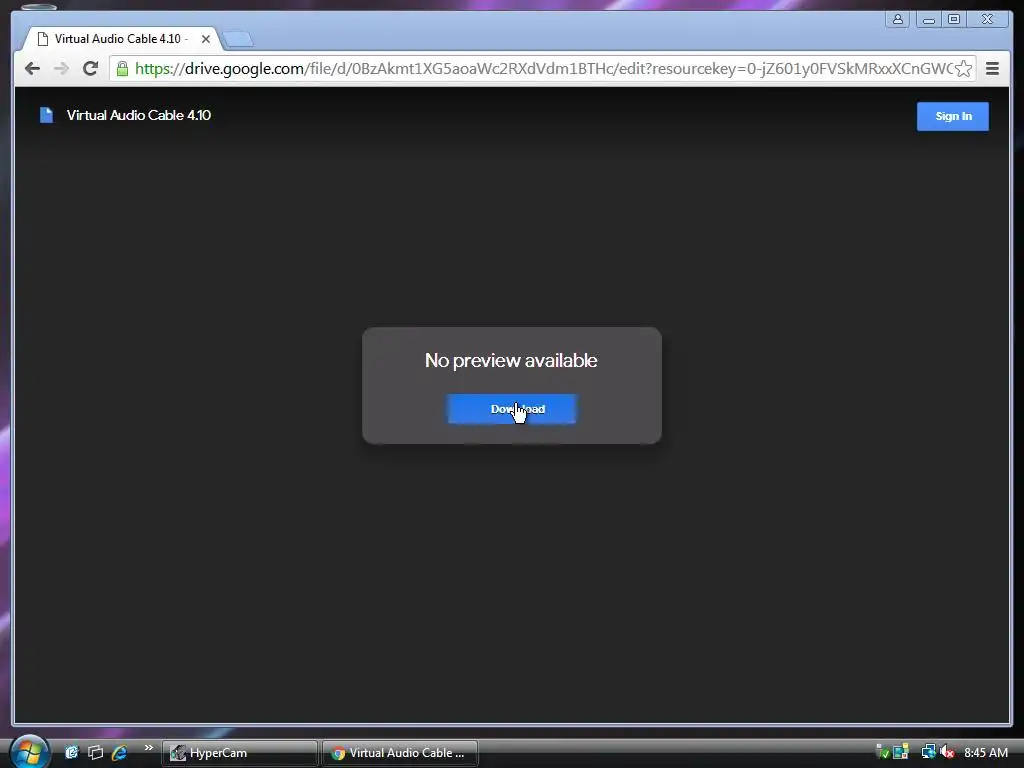Viewport: 1024px width, 768px height.
Task: Open Chrome hamburger menu
Action: tap(992, 69)
